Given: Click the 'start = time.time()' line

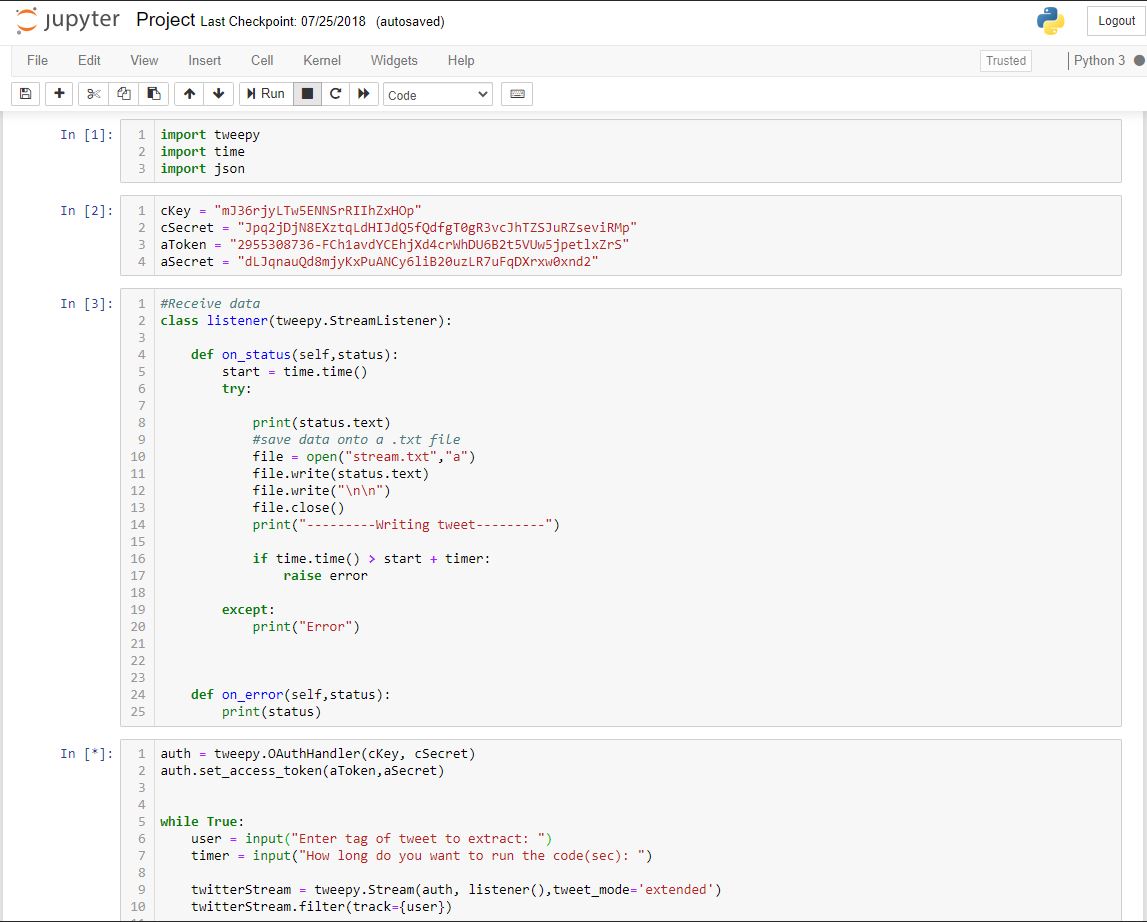Looking at the screenshot, I should (295, 372).
